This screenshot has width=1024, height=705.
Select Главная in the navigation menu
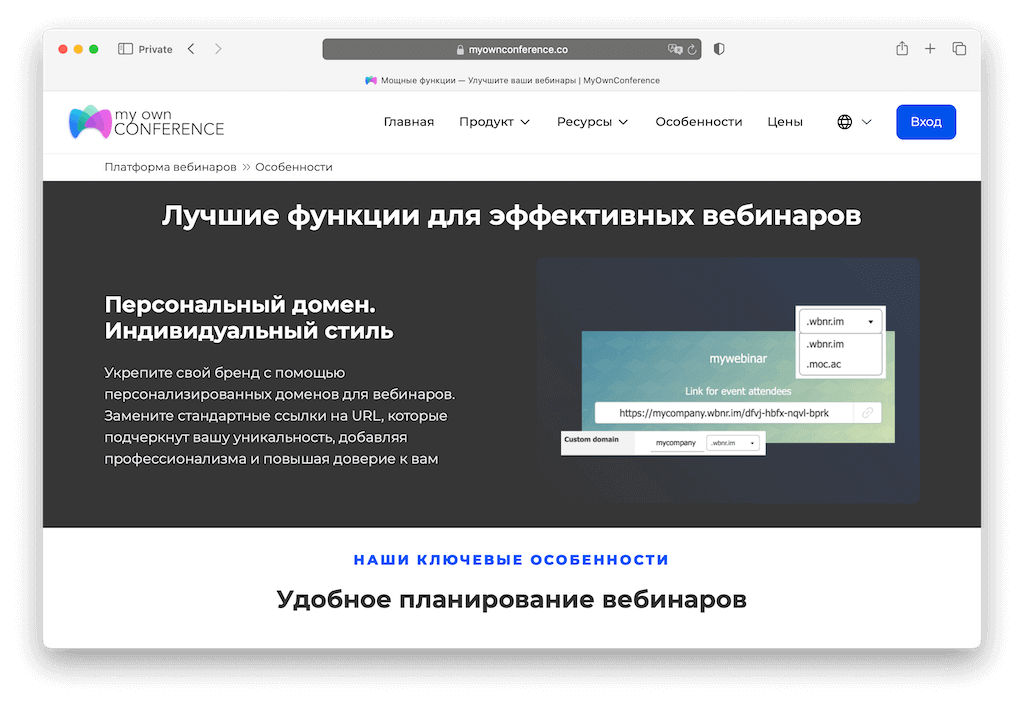coord(409,121)
